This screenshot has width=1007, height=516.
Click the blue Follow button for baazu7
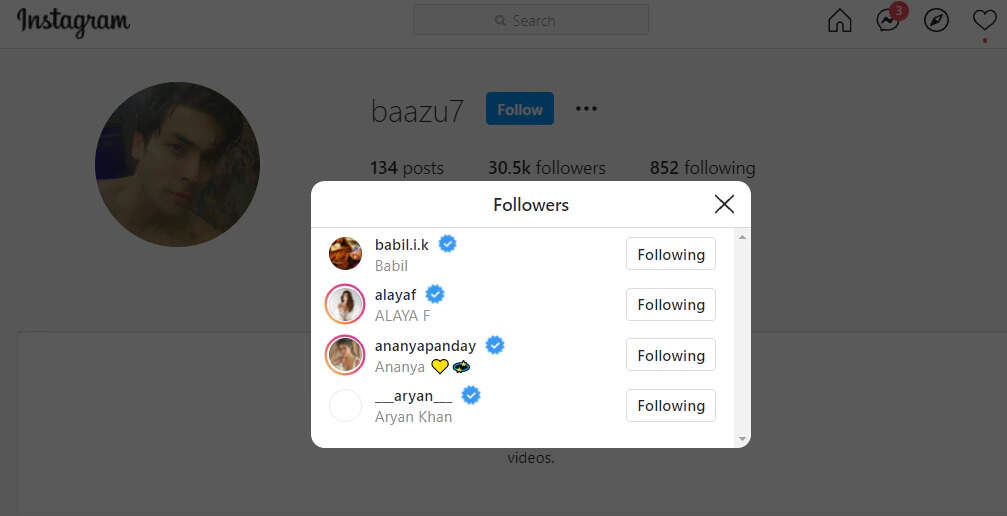(520, 109)
